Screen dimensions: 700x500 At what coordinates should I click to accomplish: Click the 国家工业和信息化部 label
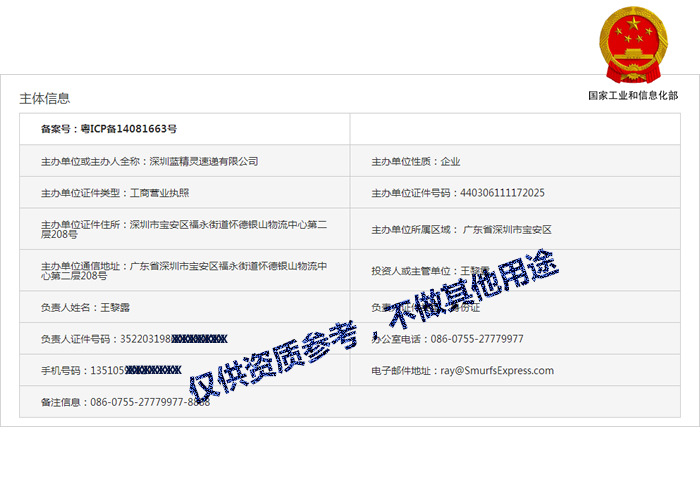click(632, 95)
